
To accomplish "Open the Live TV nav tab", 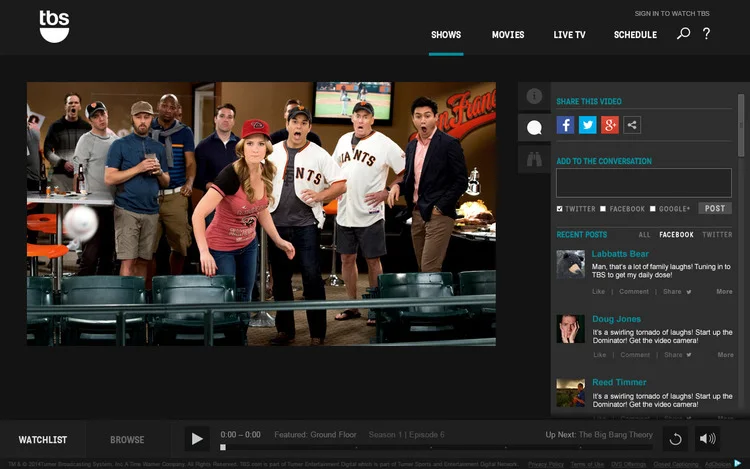I will click(x=569, y=35).
